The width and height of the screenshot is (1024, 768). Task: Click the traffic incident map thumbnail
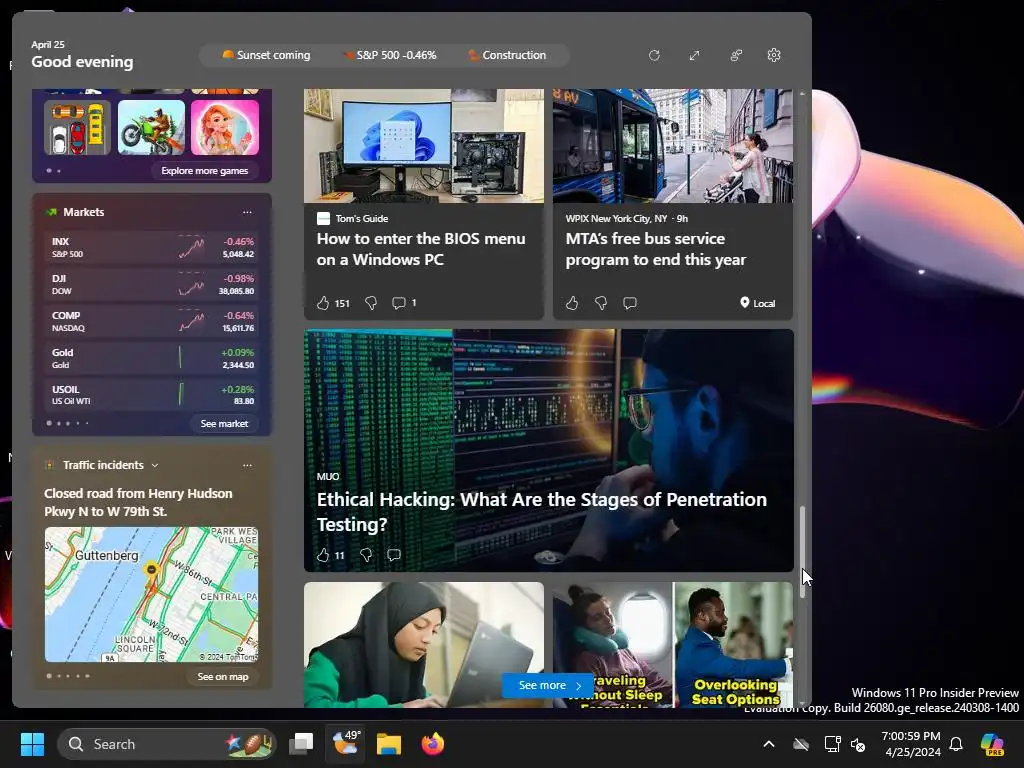pos(152,594)
